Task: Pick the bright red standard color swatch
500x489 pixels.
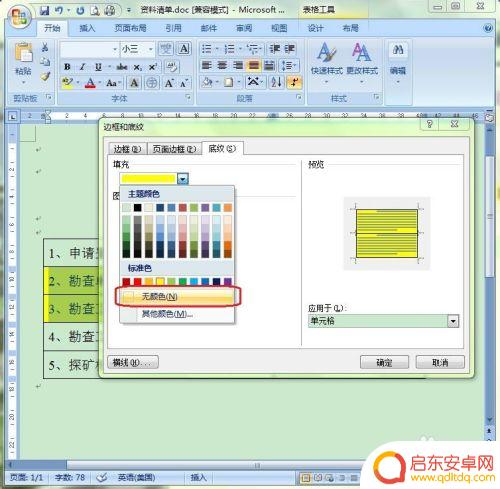Action: [x=137, y=282]
